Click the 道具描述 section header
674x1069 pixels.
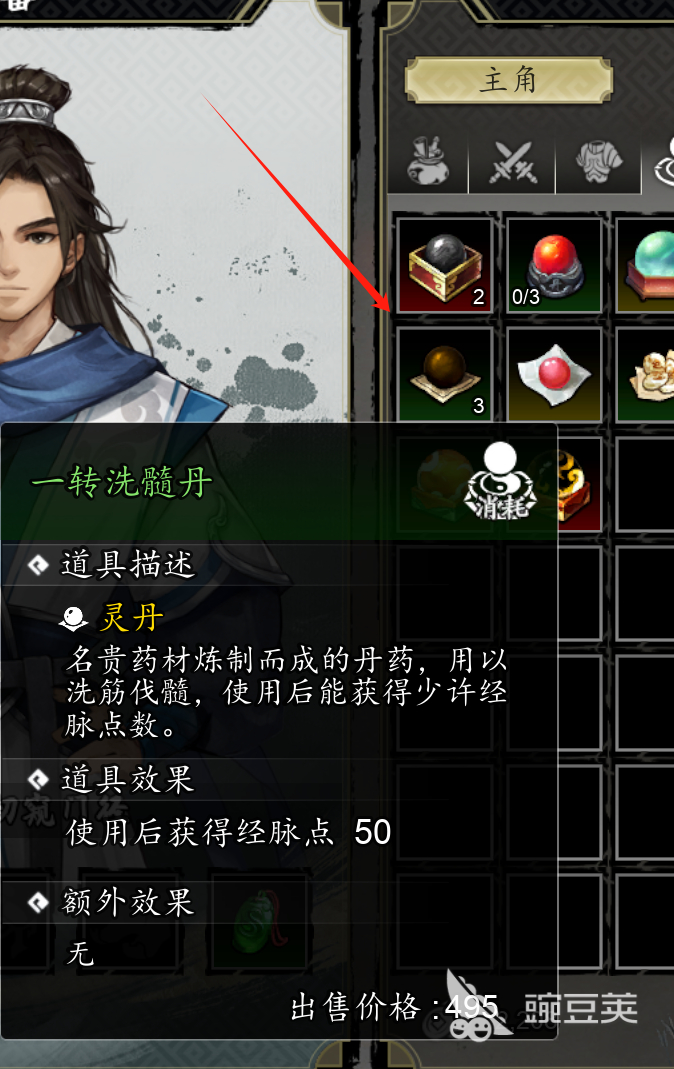(x=127, y=564)
